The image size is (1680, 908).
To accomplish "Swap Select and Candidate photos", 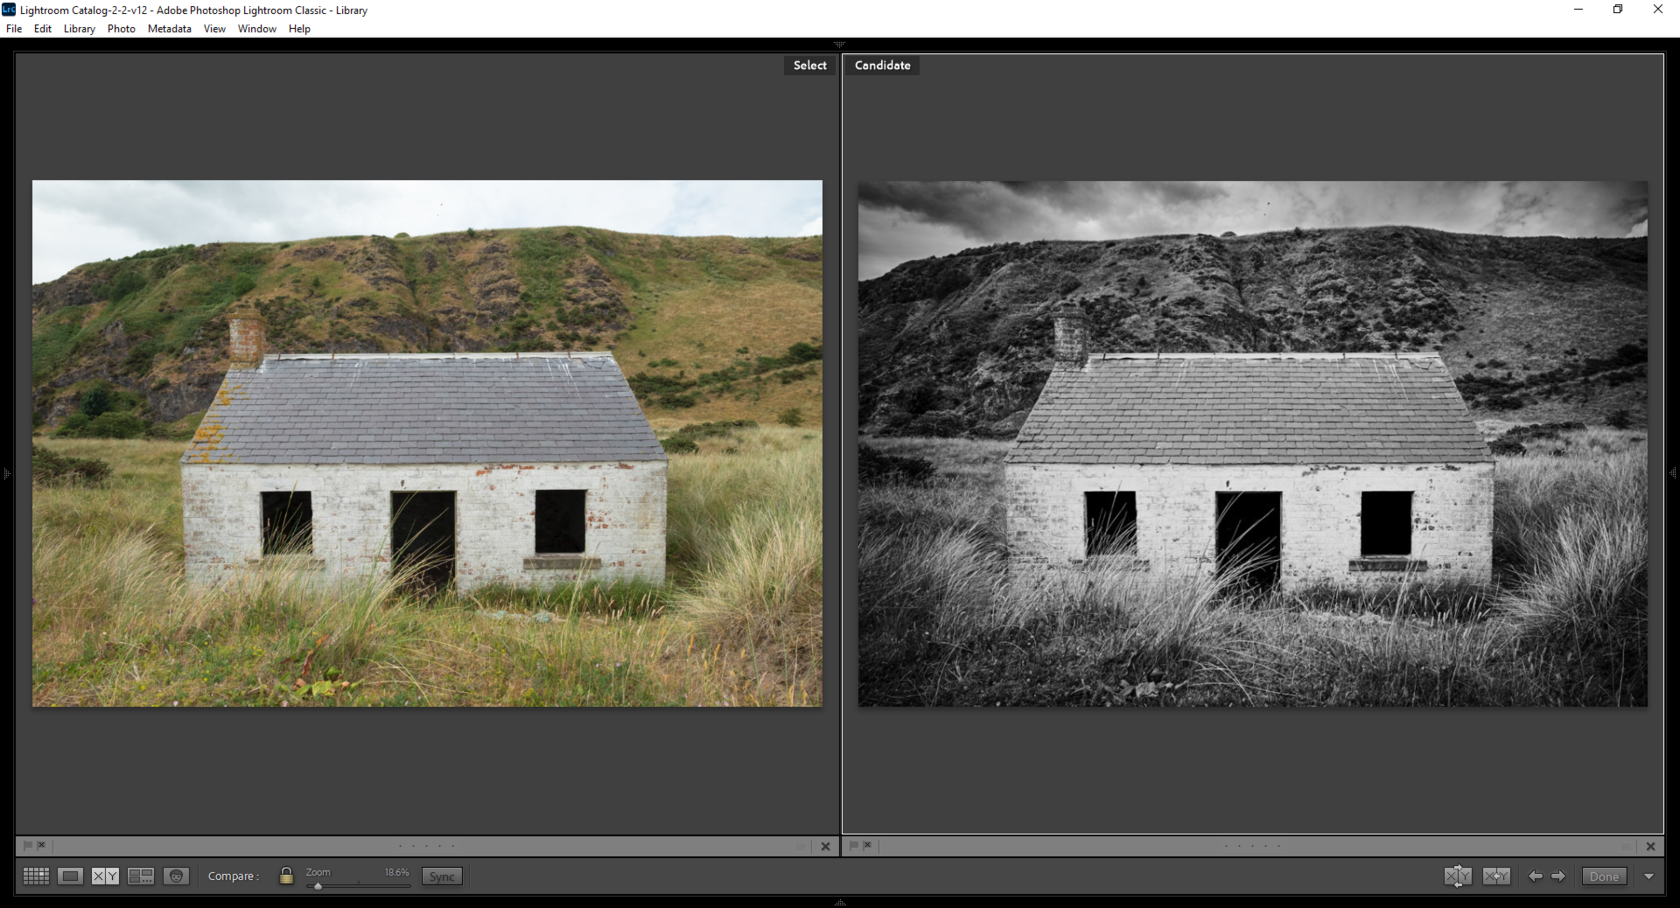I will point(1457,876).
